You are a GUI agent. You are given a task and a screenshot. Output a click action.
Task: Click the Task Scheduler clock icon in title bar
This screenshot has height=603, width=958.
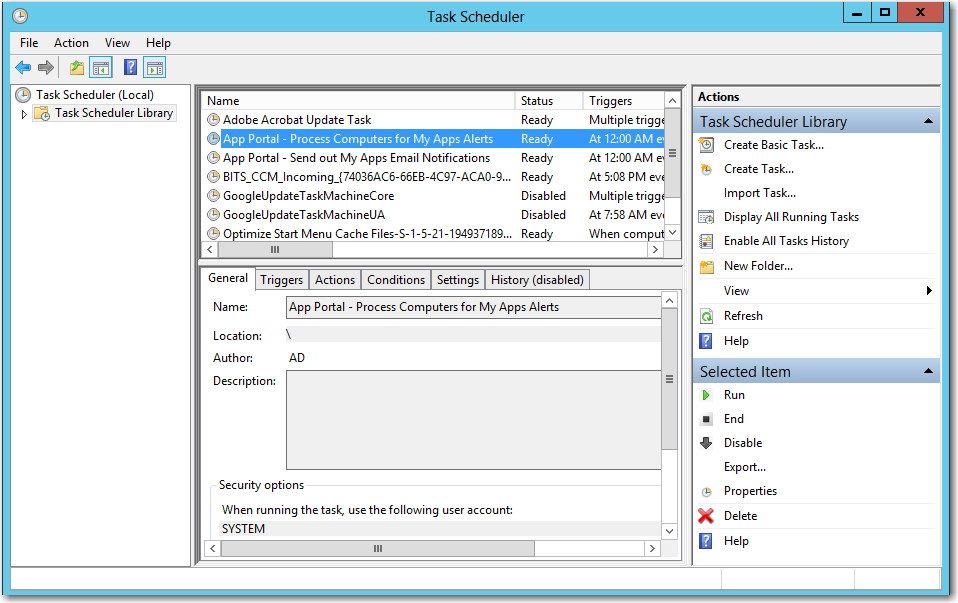pos(20,16)
